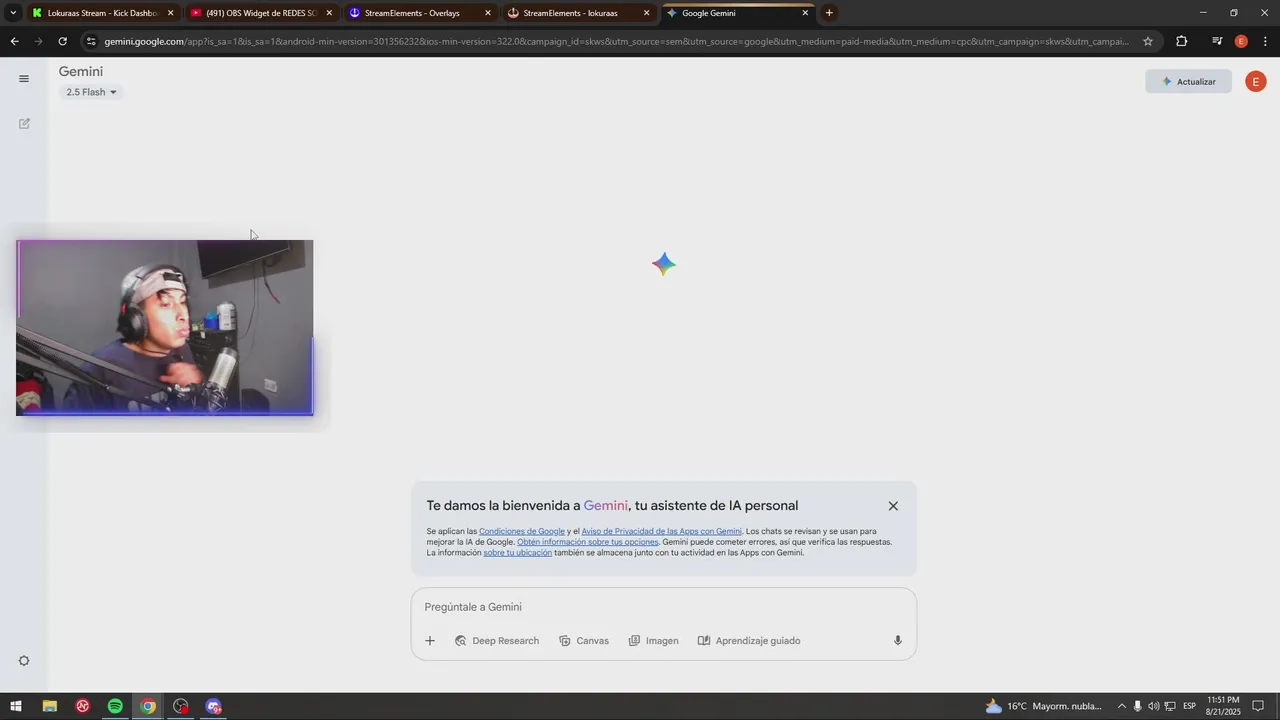
Task: Open the Chrome extensions puzzle icon
Action: coord(1182,41)
